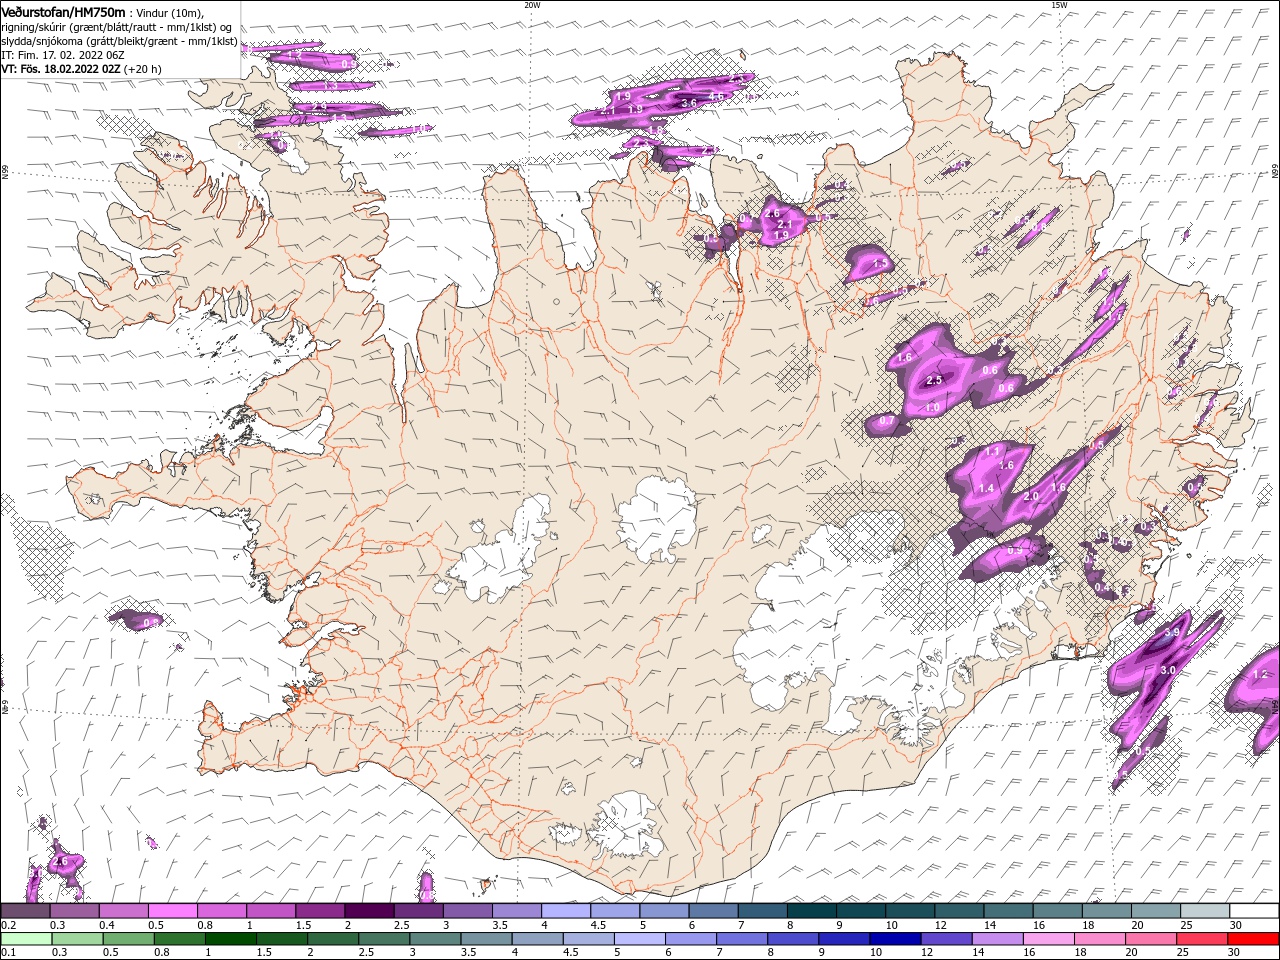Click the '15W' longitude label

click(x=1059, y=5)
